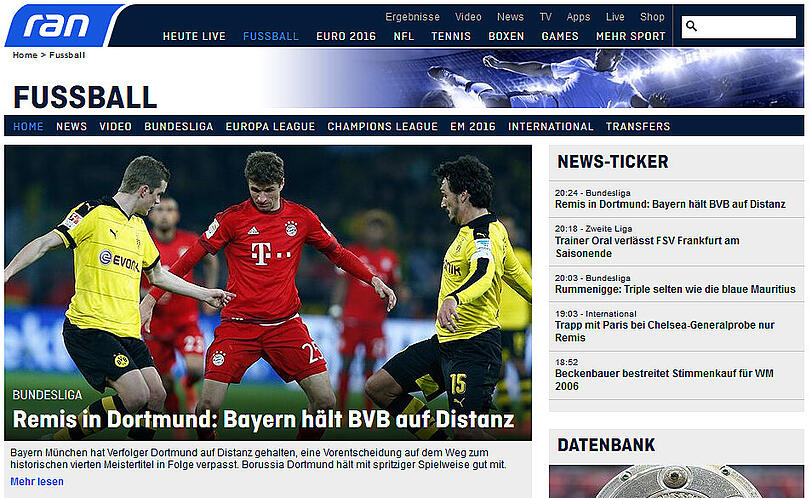Select CHAMPIONS LEAGUE tab
Screen dimensions: 812x498
(382, 126)
